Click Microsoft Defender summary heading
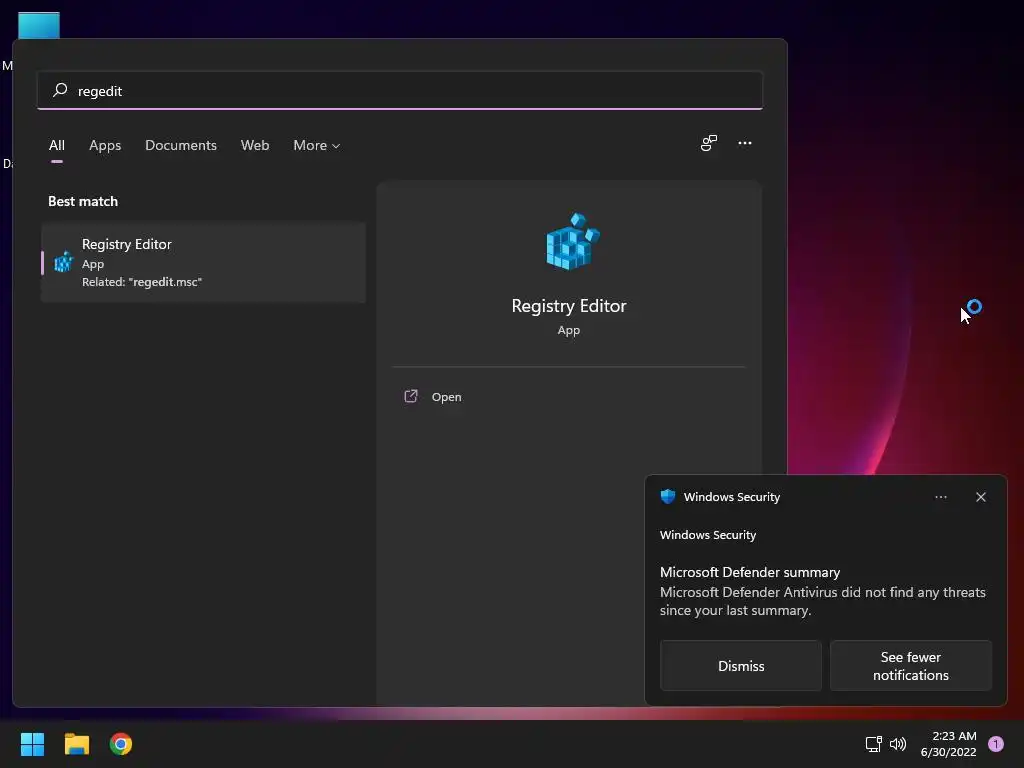The height and width of the screenshot is (768, 1024). tap(750, 572)
